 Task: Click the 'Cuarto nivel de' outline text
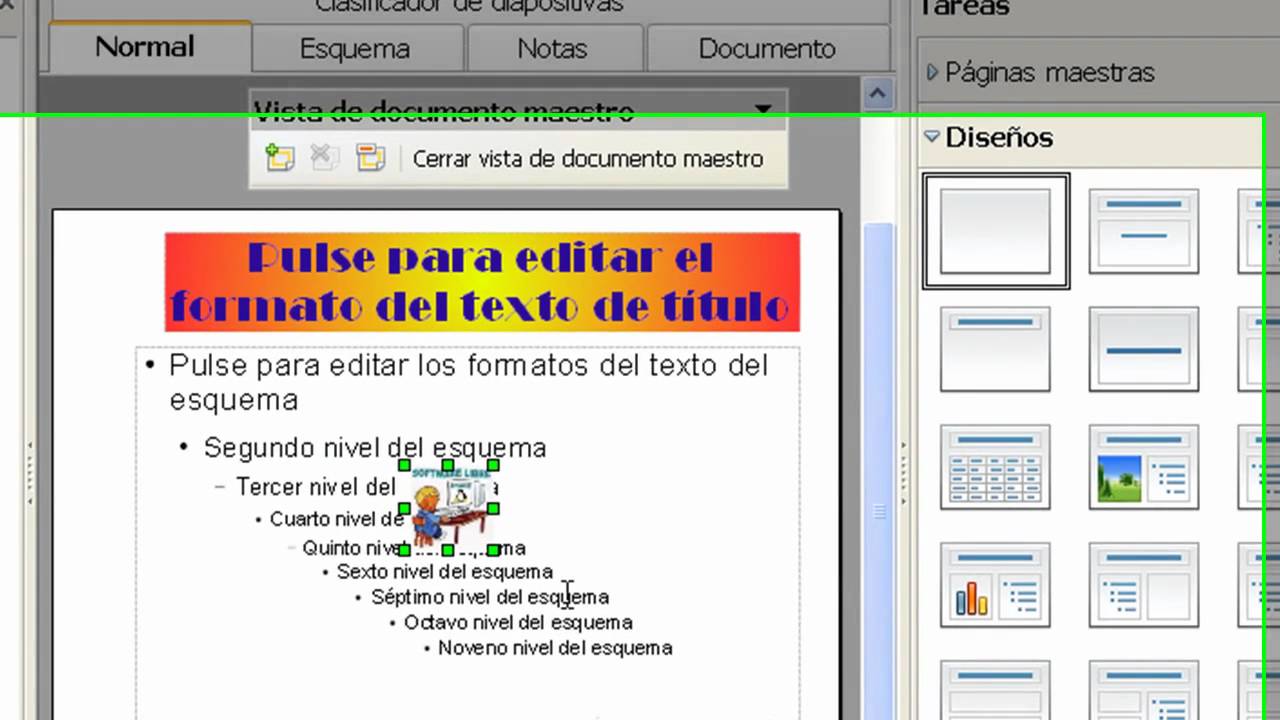tap(337, 519)
